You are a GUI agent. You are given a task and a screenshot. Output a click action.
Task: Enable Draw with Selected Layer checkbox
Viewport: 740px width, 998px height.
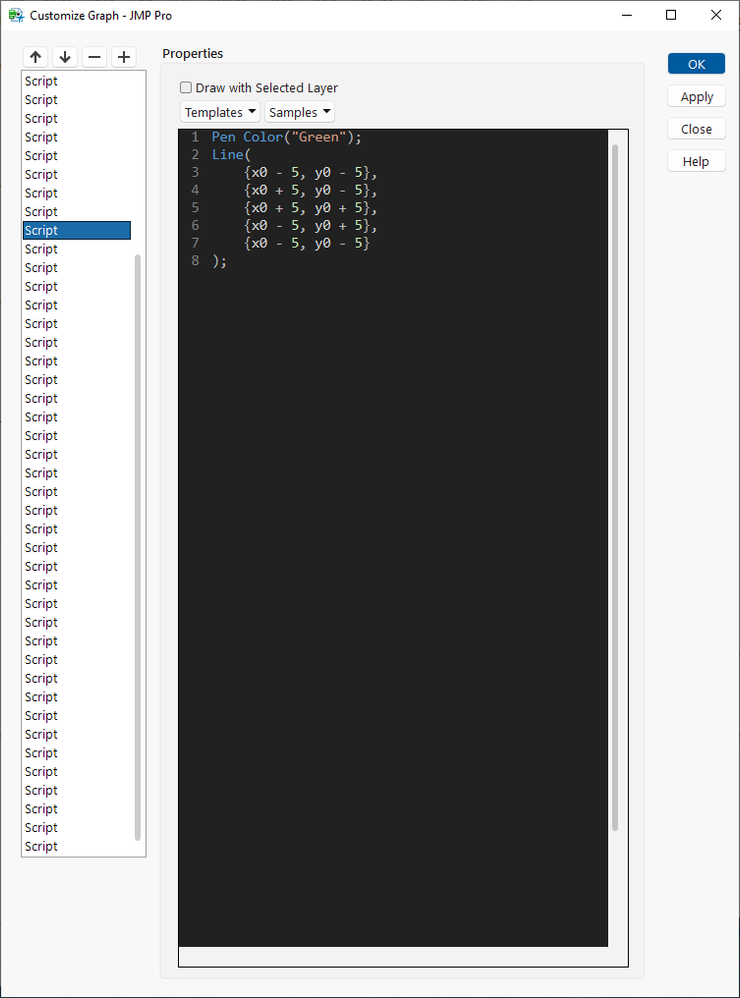[186, 88]
